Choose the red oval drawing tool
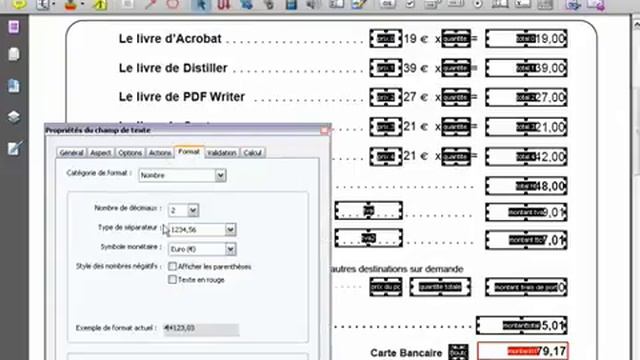 click(x=173, y=4)
